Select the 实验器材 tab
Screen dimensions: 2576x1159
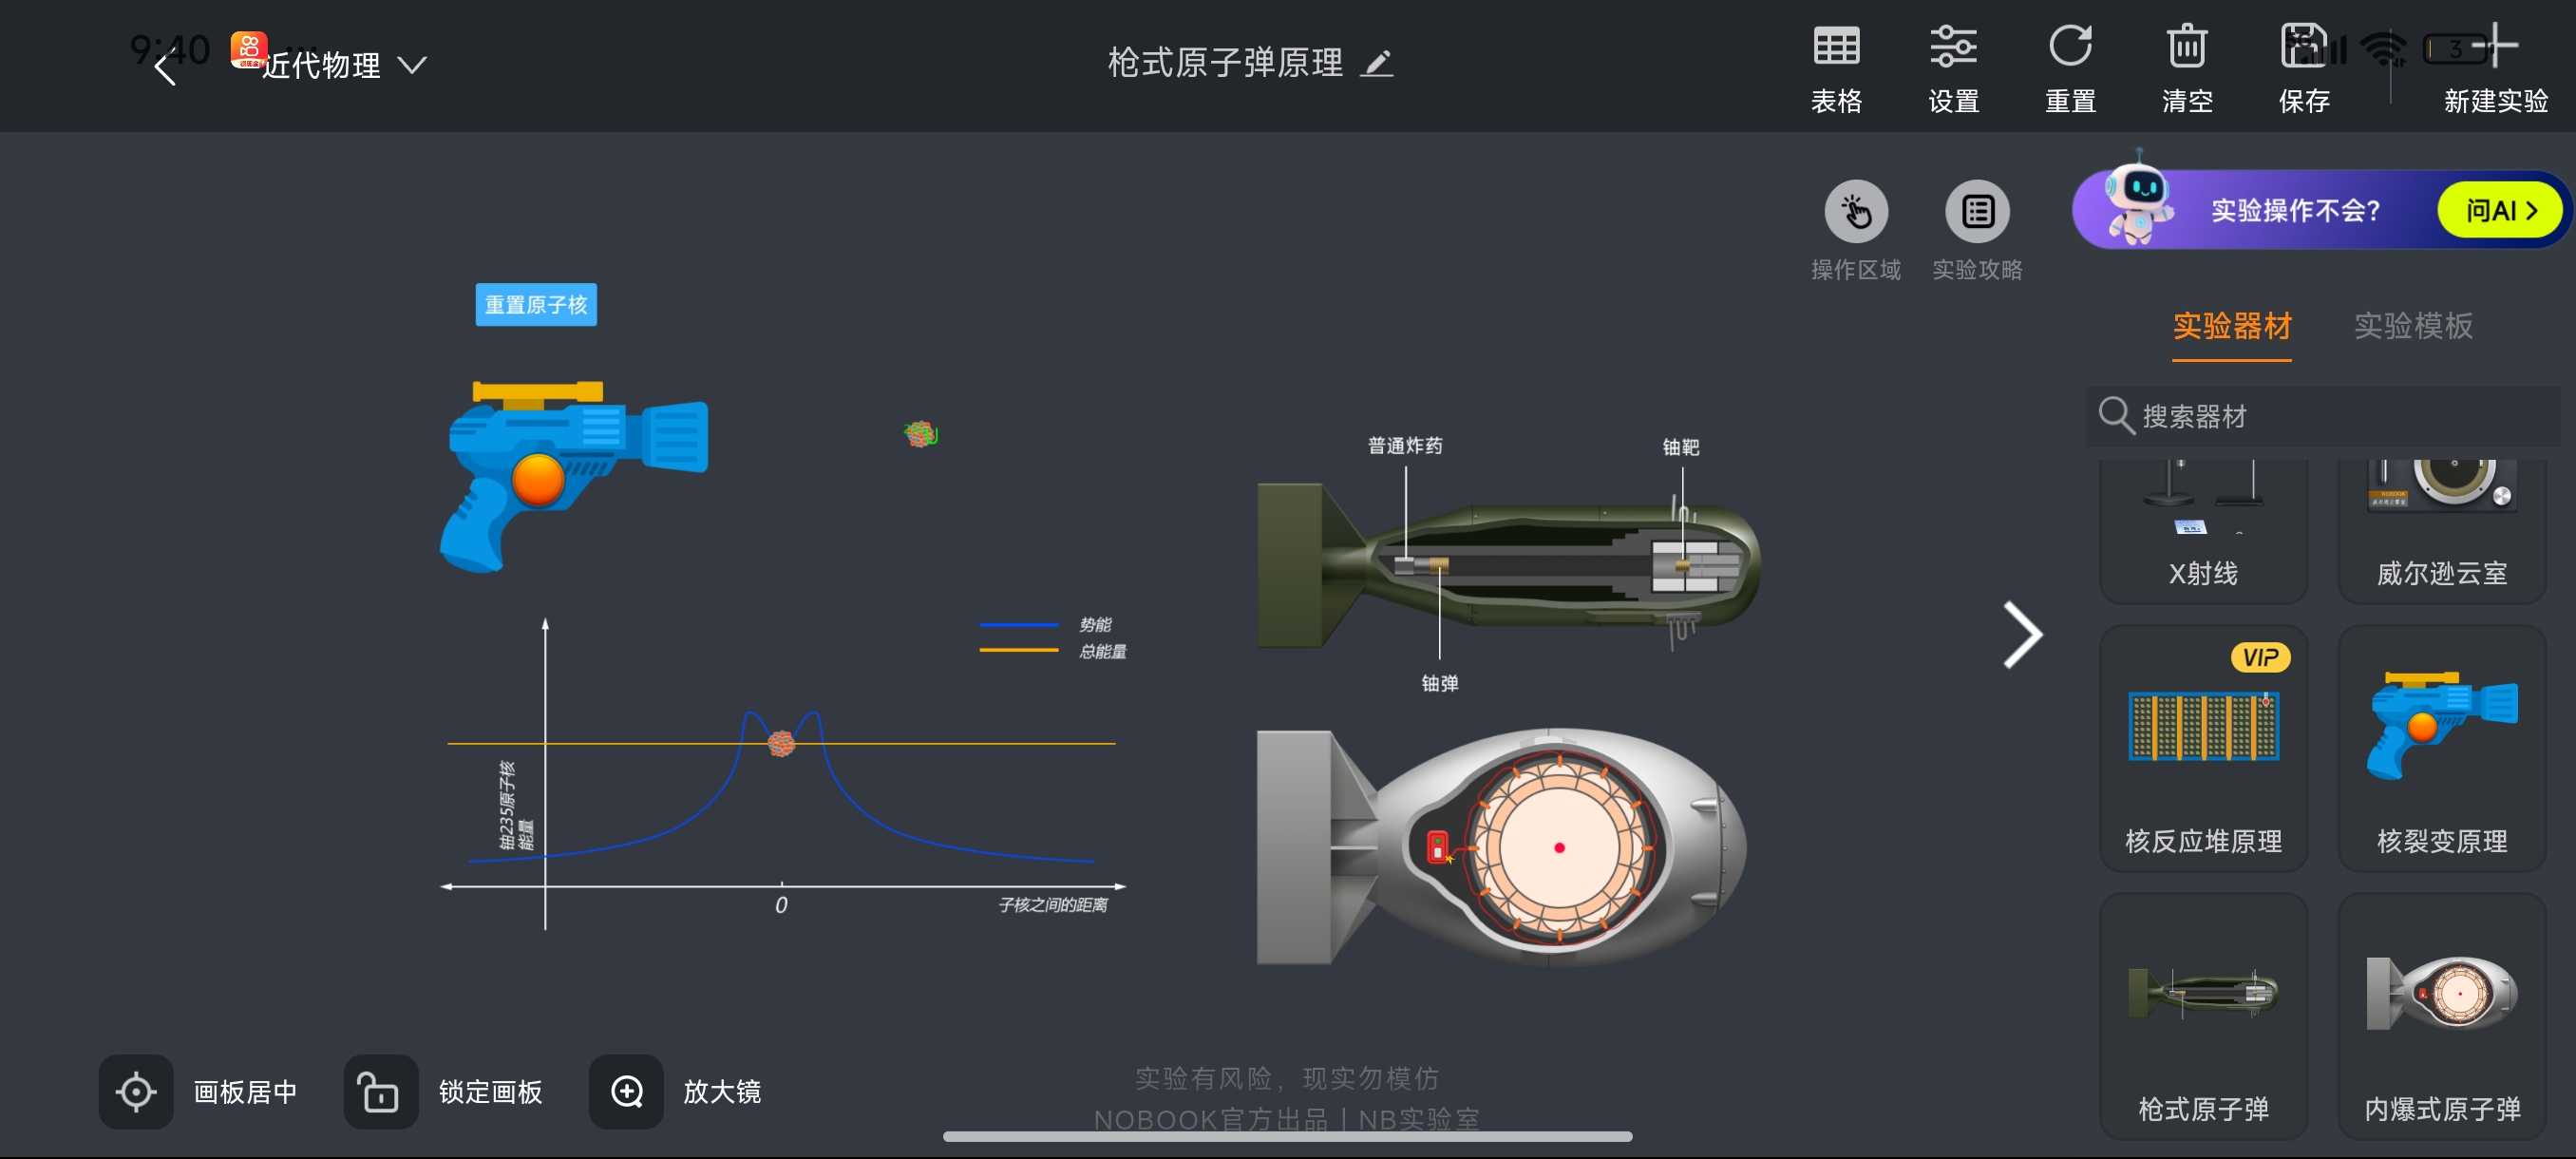tap(2232, 326)
